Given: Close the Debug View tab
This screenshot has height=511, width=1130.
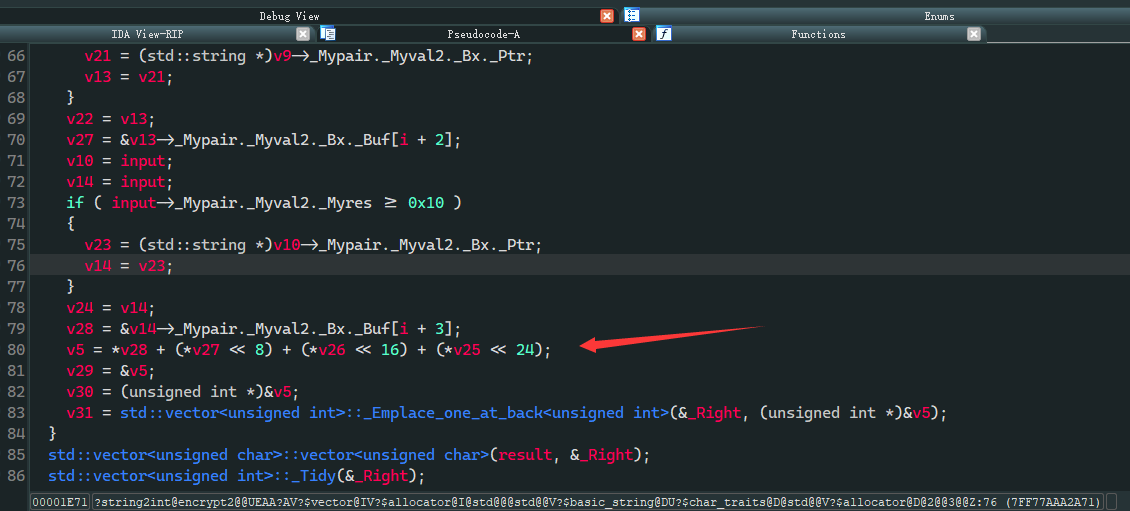Looking at the screenshot, I should click(607, 16).
